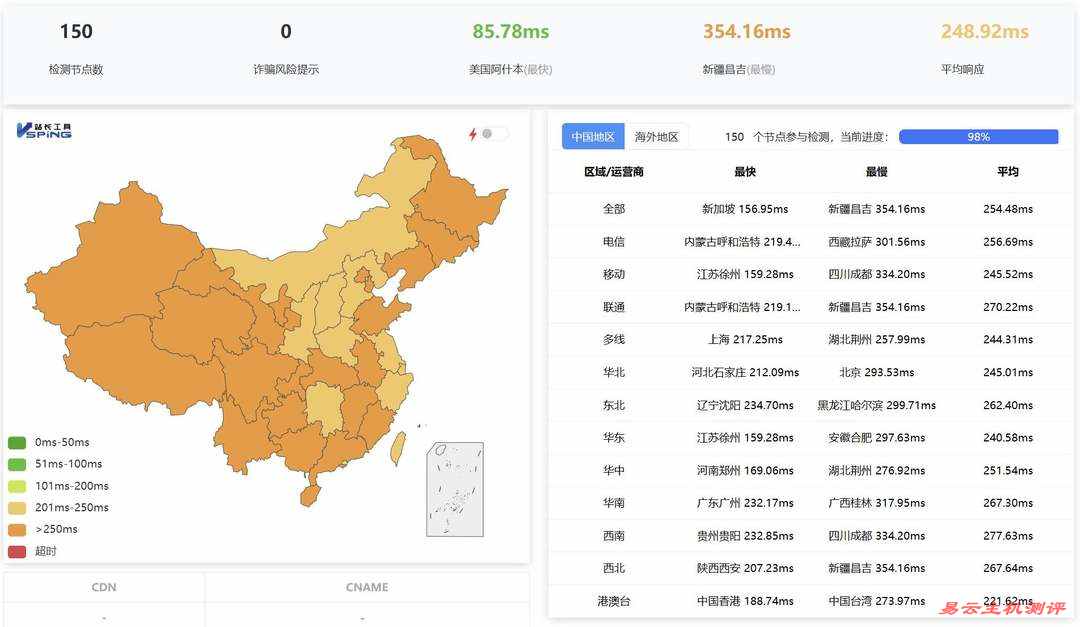Viewport: 1080px width, 627px height.
Task: Click the 0ms-50ms dark green legend swatch
Action: pyautogui.click(x=17, y=442)
